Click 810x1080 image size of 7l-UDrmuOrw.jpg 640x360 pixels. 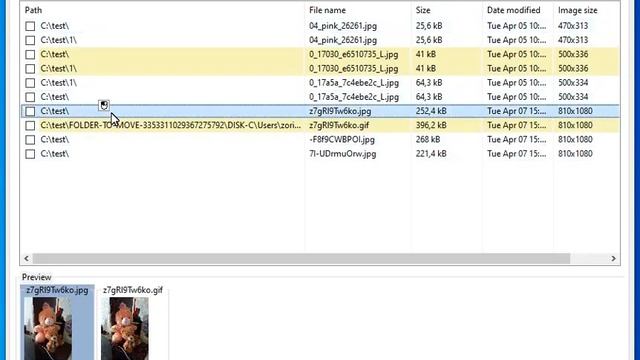coord(575,154)
